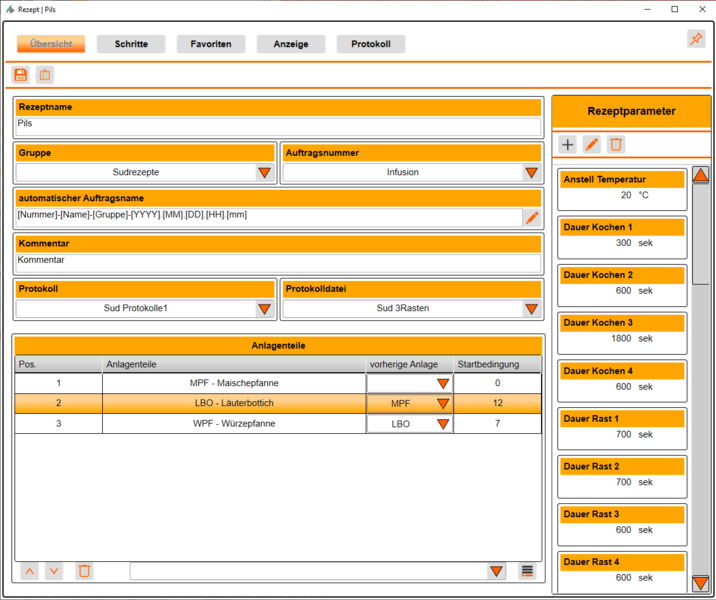Switch to the Schritte tab
Image resolution: width=716 pixels, height=600 pixels.
pyautogui.click(x=131, y=44)
